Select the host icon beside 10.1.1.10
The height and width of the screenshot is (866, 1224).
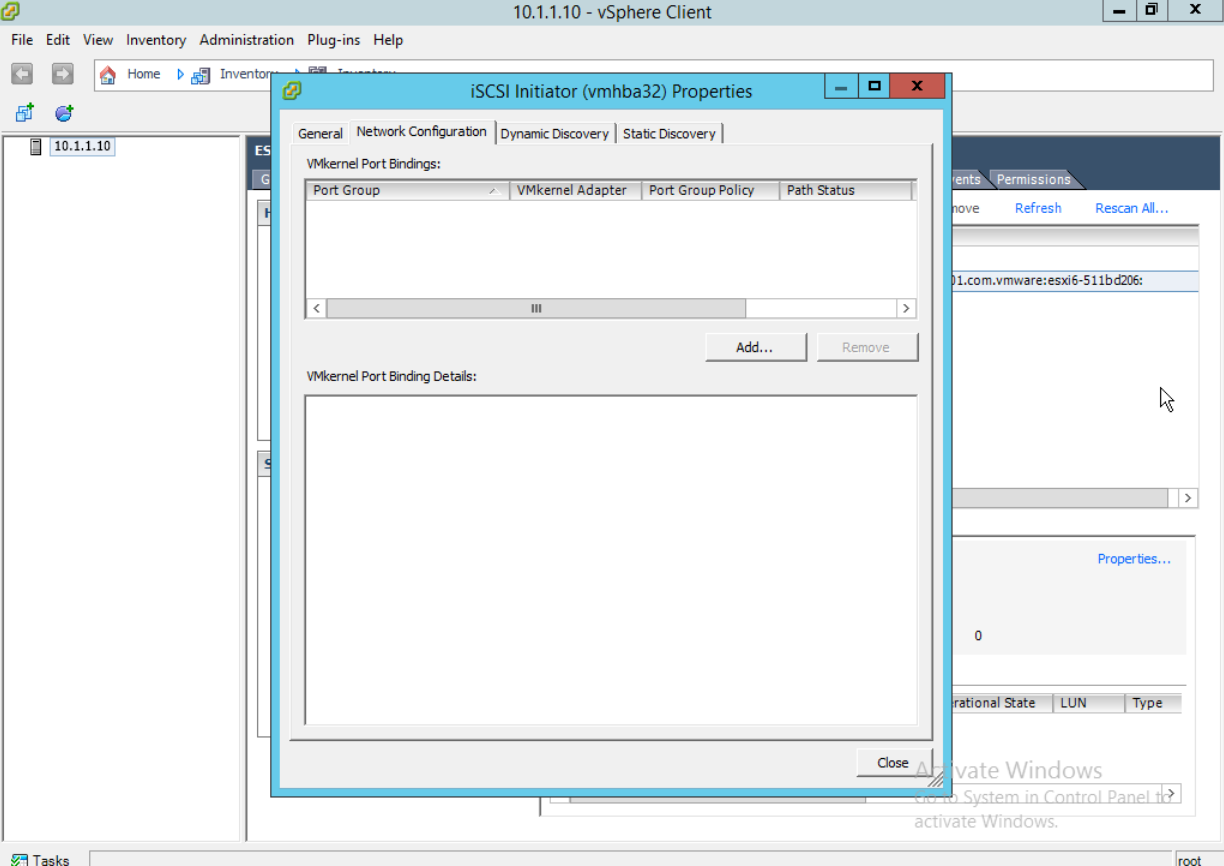click(36, 146)
